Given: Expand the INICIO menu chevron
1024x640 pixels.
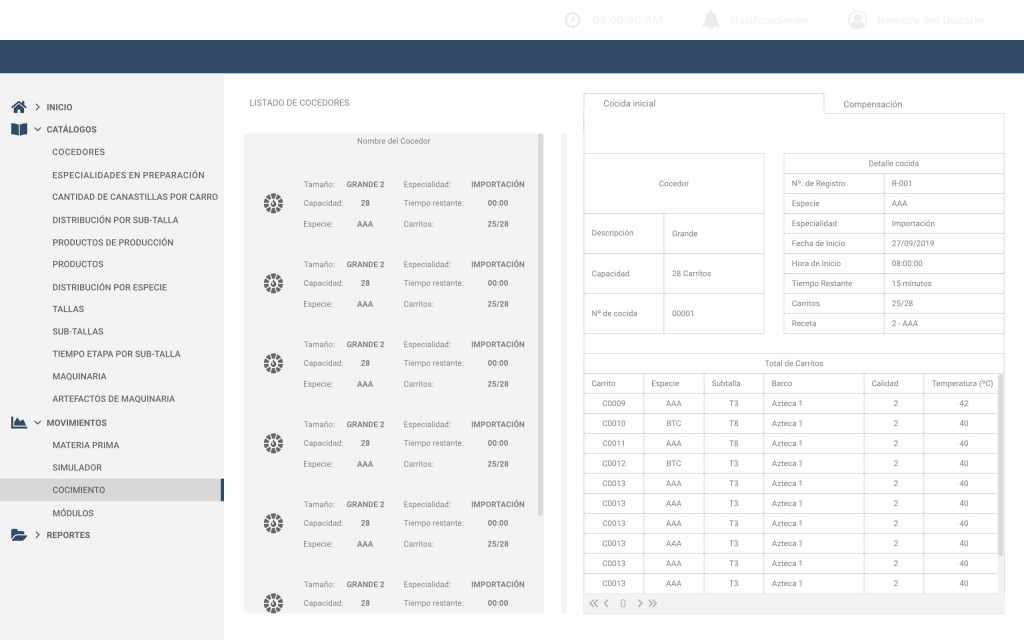Looking at the screenshot, I should pyautogui.click(x=37, y=107).
